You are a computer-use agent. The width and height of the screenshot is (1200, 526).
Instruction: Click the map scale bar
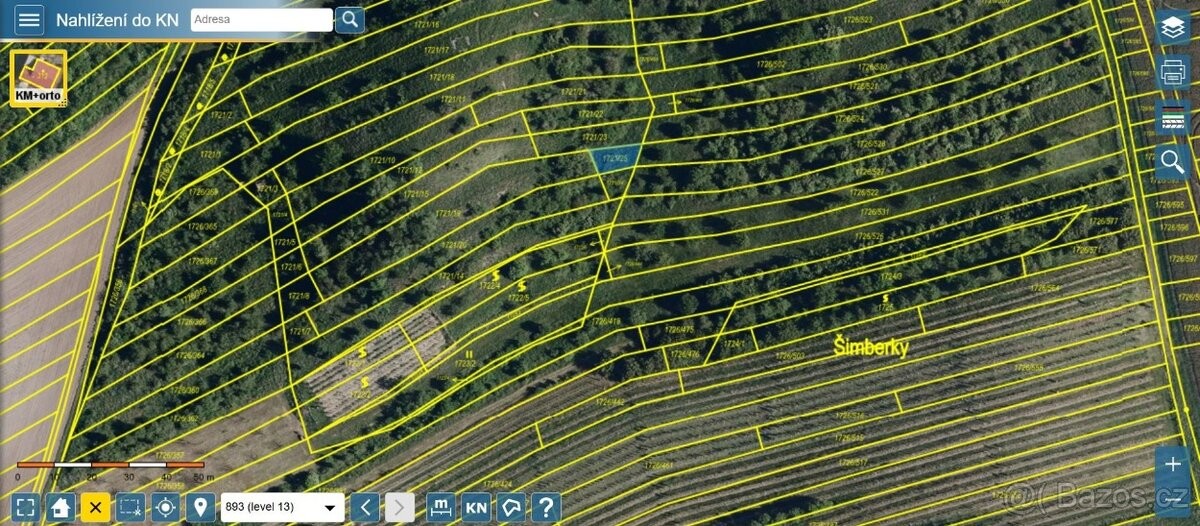pyautogui.click(x=110, y=466)
